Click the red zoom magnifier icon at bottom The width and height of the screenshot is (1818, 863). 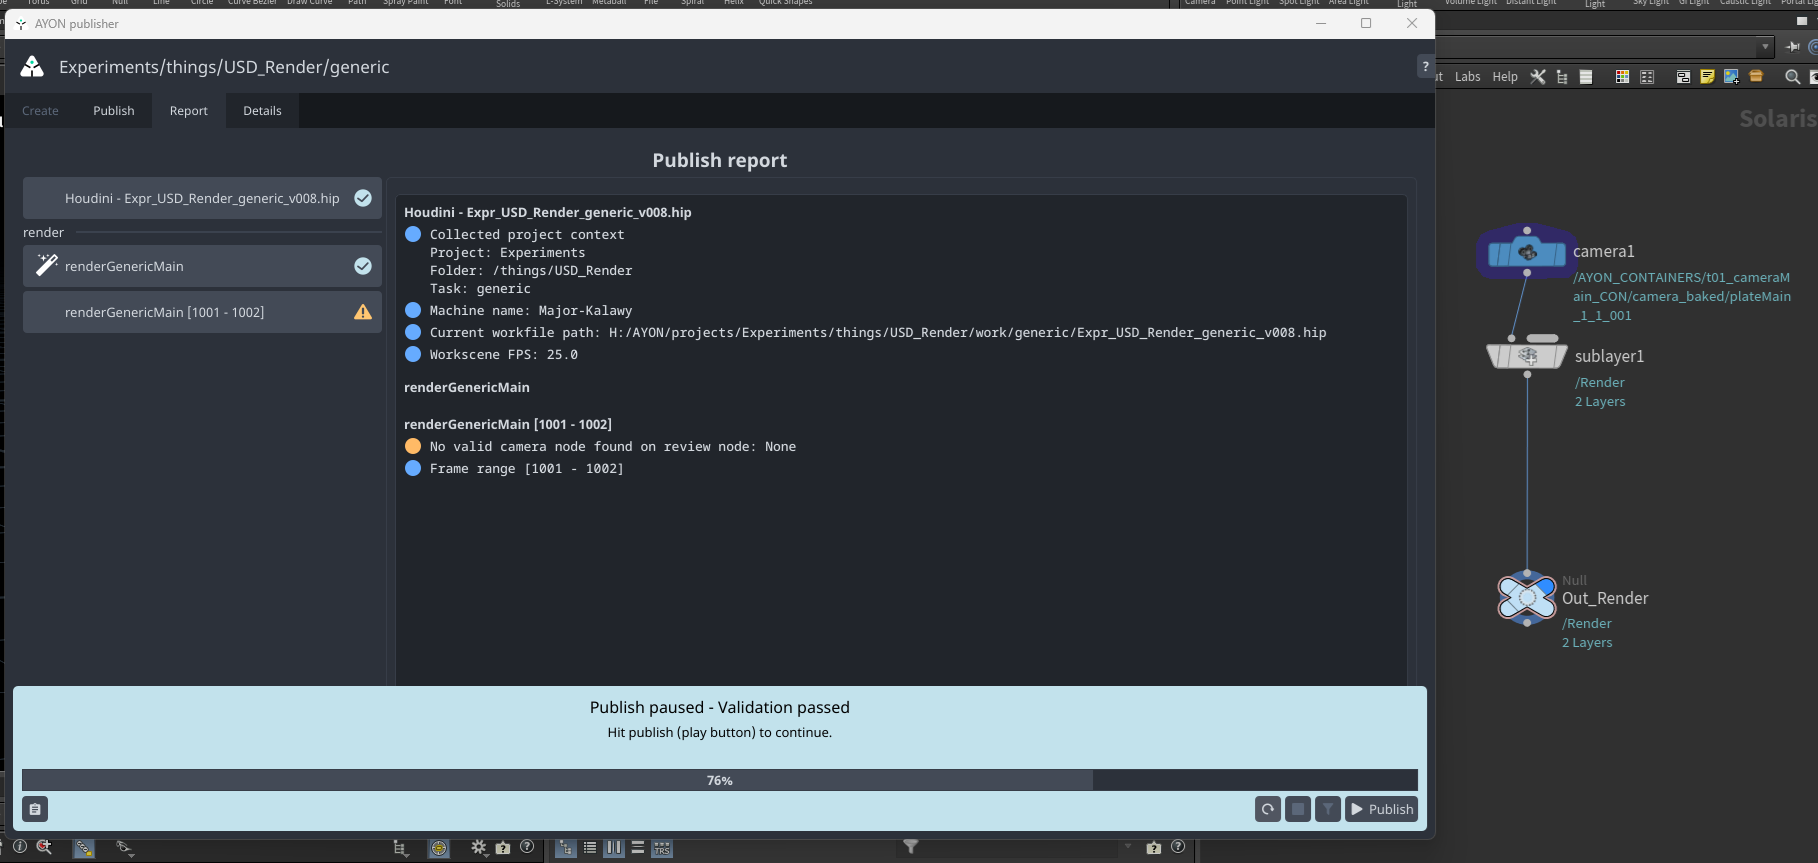point(44,846)
